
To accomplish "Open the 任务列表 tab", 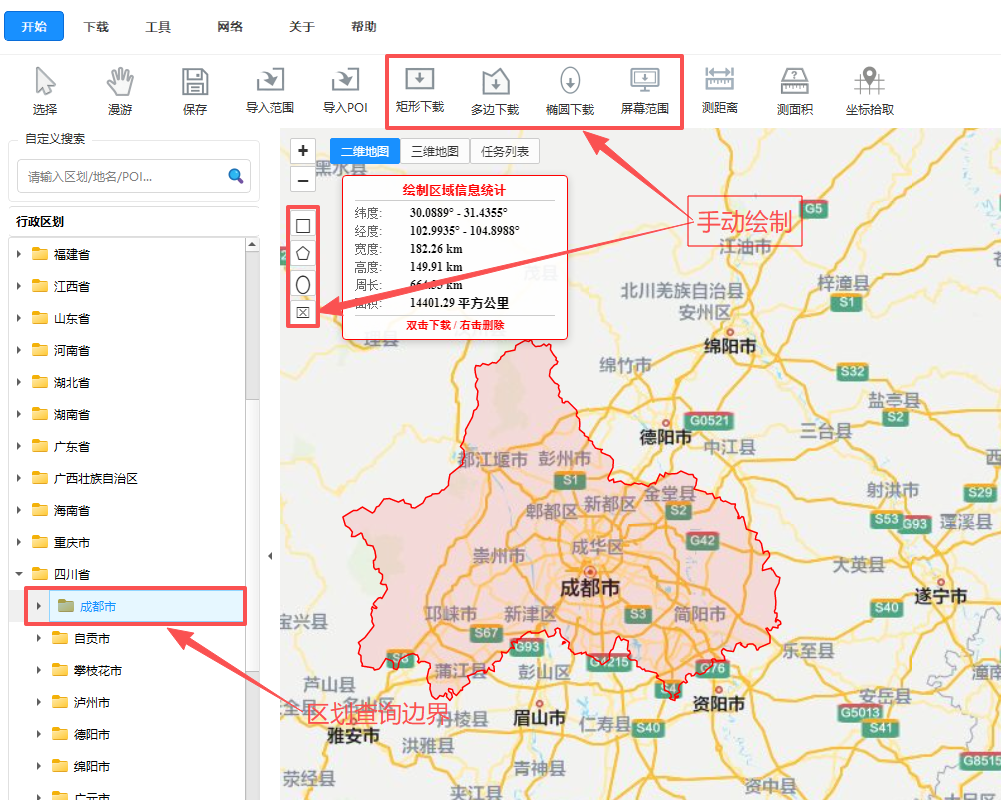I will click(505, 151).
